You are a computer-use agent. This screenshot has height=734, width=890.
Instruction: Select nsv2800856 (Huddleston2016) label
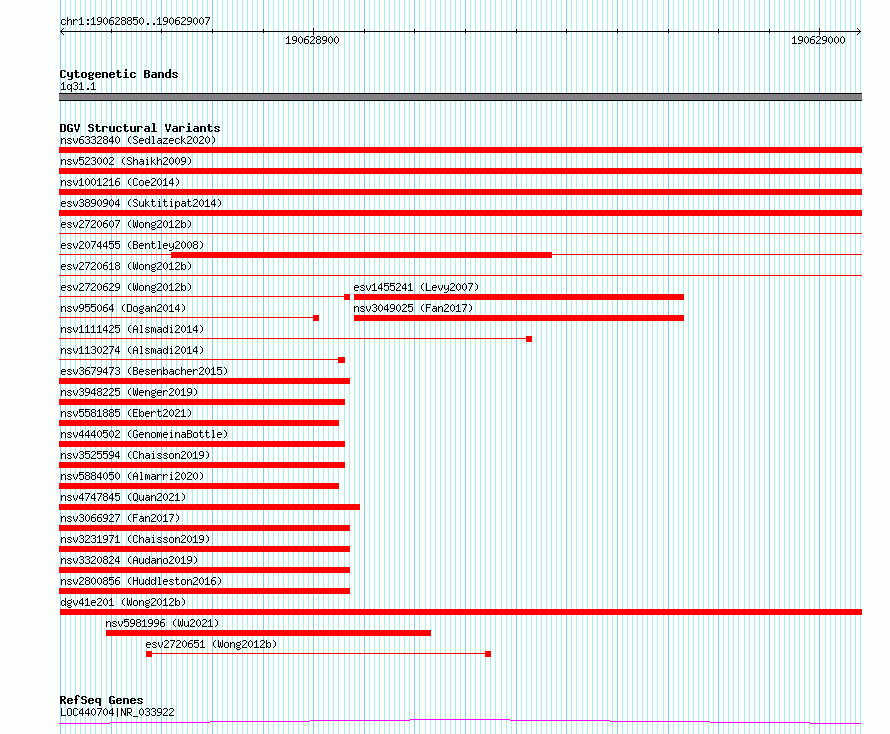141,581
